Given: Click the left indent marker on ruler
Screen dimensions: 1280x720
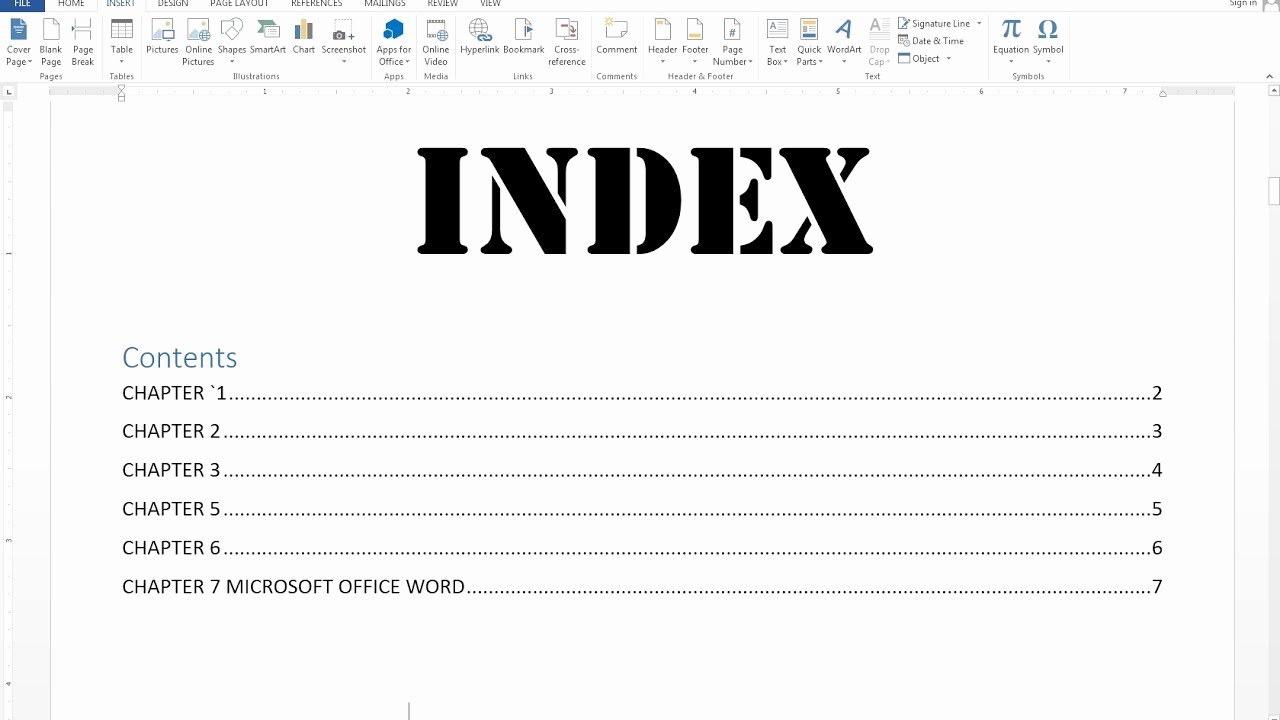Looking at the screenshot, I should pos(122,92).
